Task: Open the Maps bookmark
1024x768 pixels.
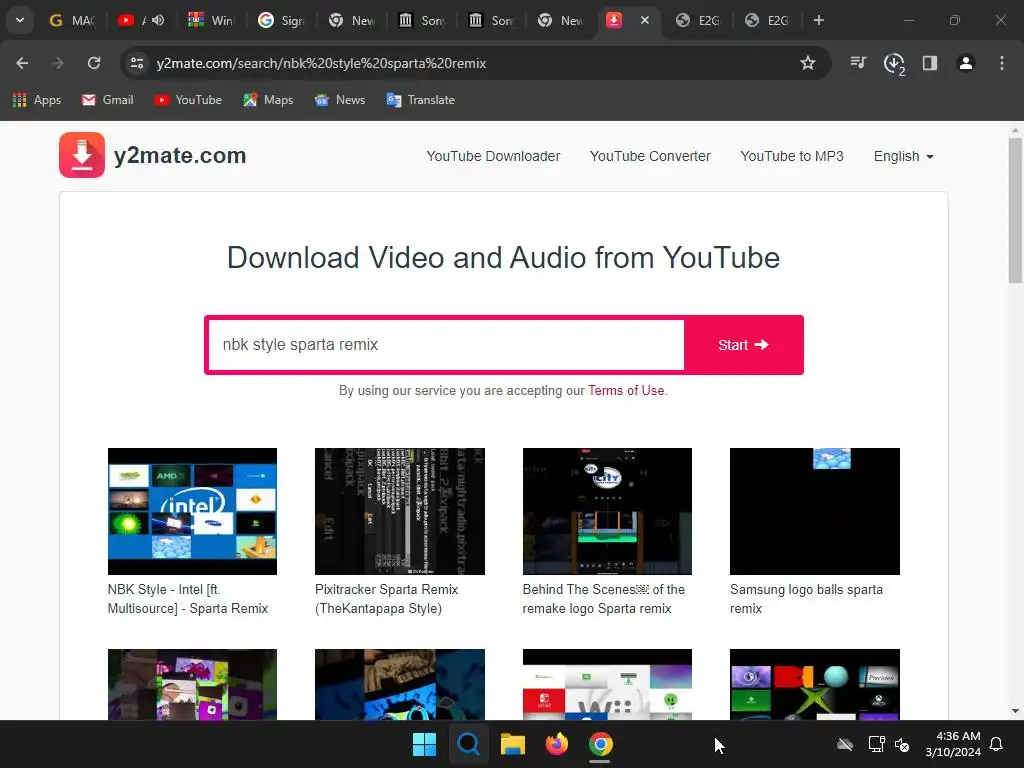Action: point(268,100)
